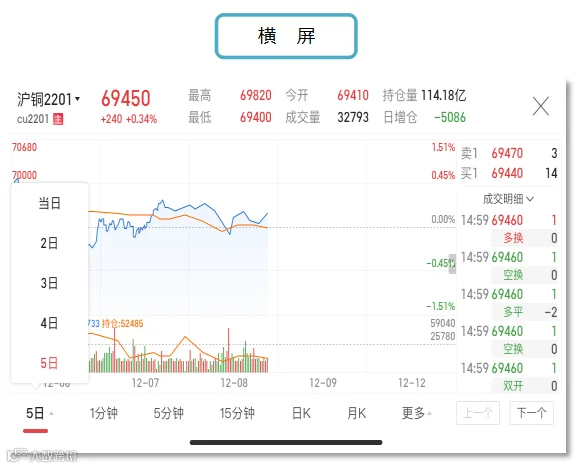
Task: Click the red 主 main-contract badge
Action: pyautogui.click(x=58, y=119)
